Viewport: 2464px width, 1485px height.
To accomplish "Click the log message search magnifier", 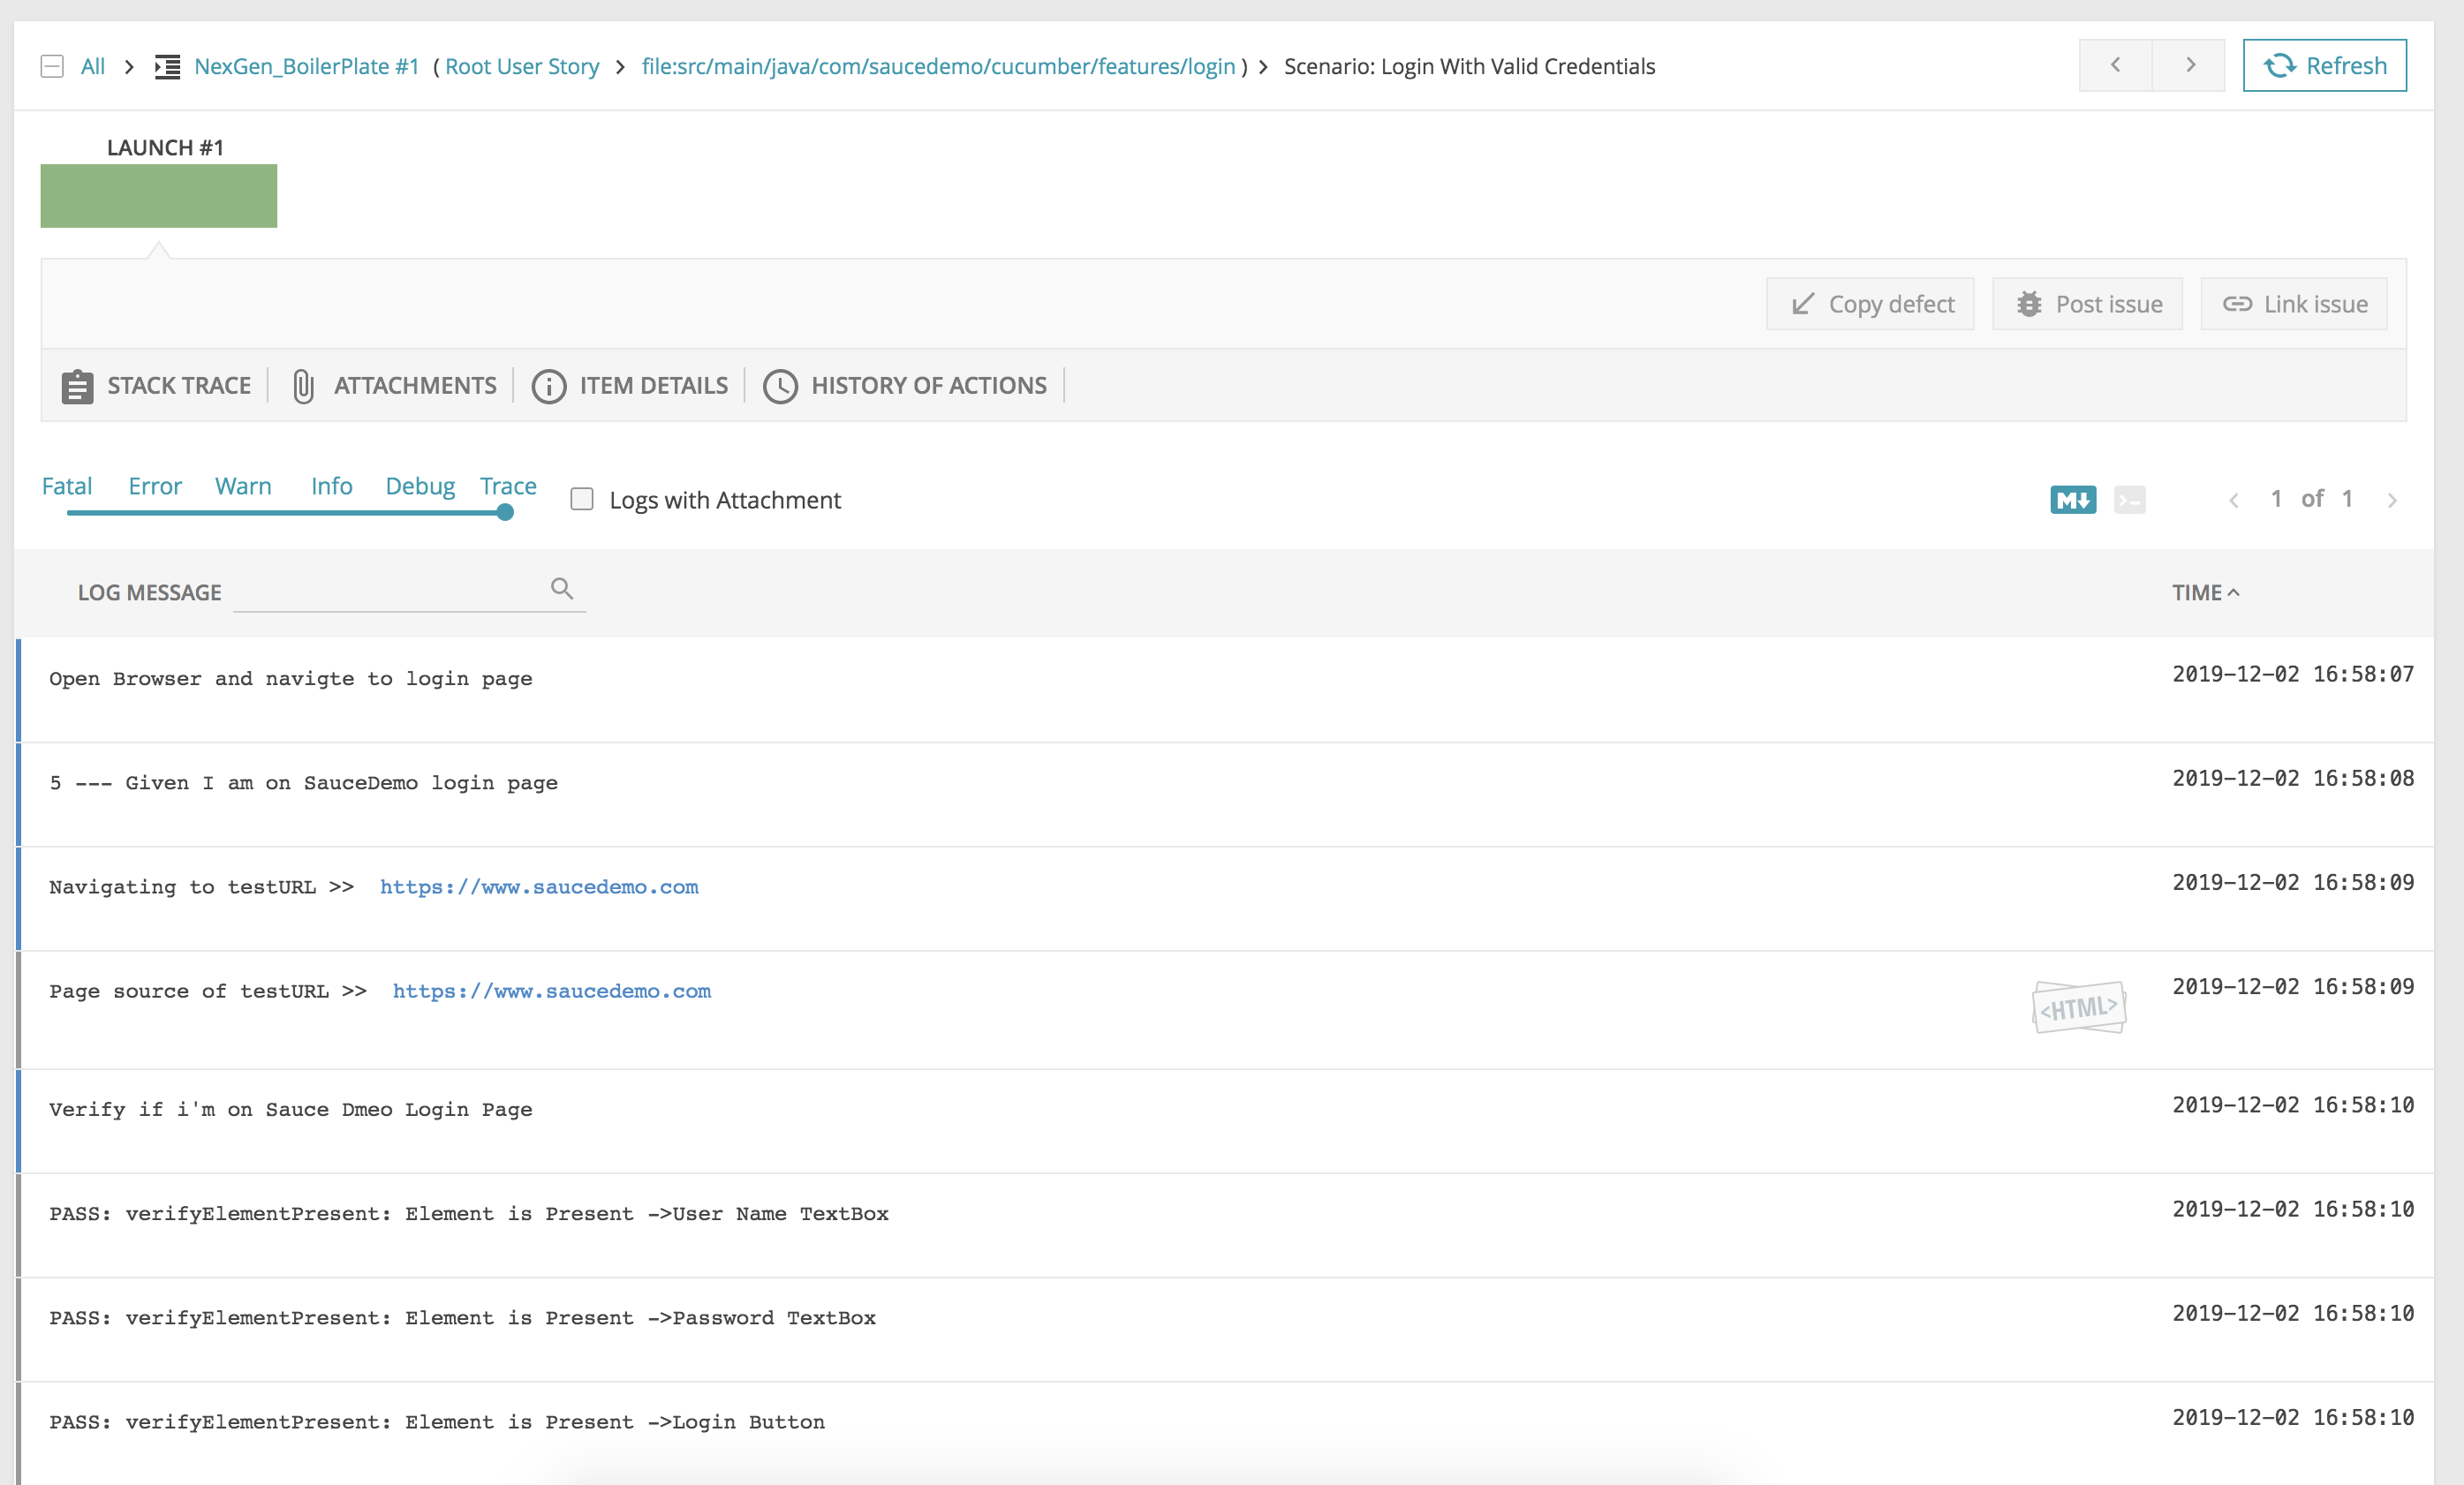I will coord(562,589).
